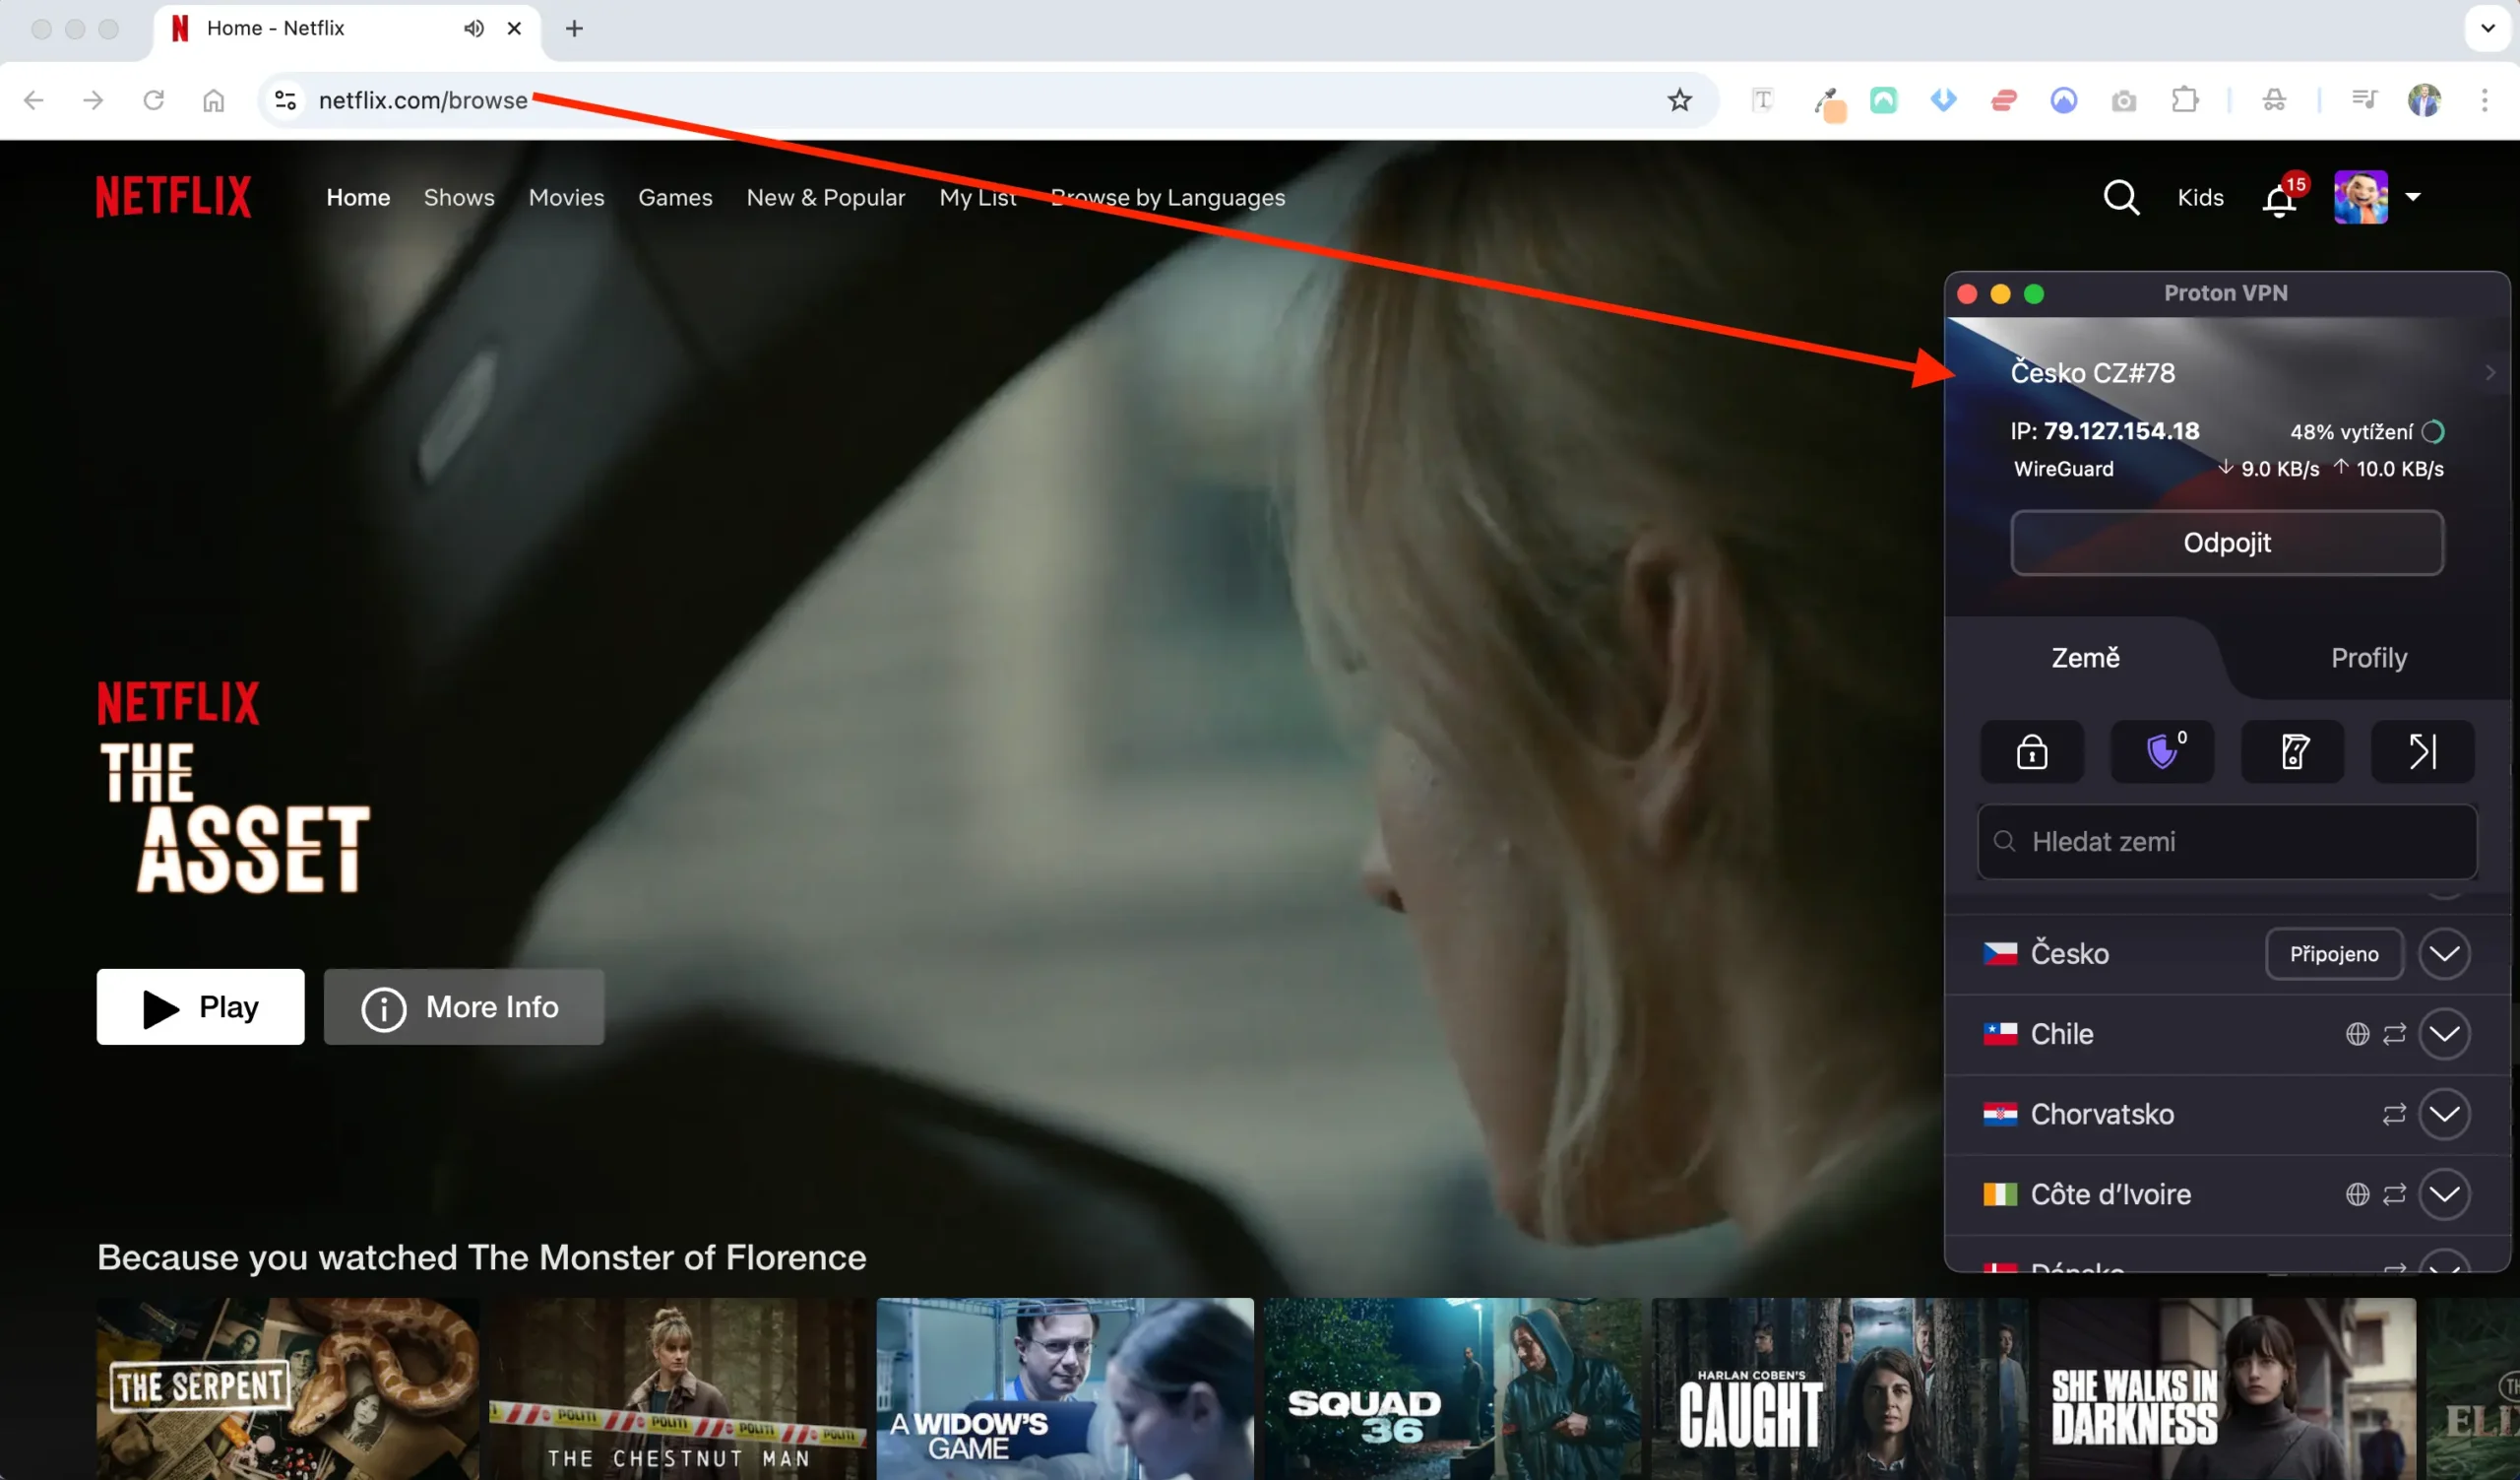Expand the Chile server list
This screenshot has height=1480, width=2520.
[2446, 1034]
